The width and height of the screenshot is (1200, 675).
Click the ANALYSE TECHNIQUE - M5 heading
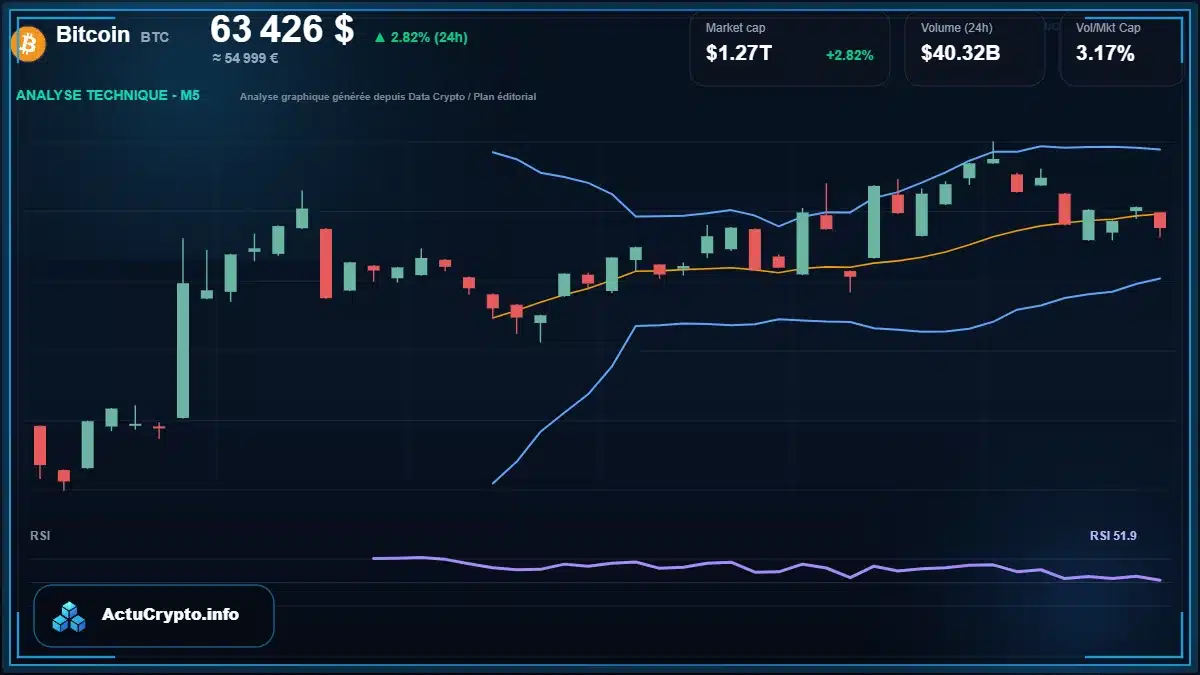tap(108, 96)
